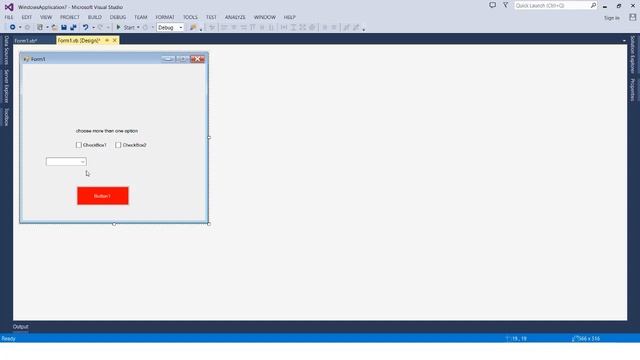Open the WINDOW menu
640x360 pixels.
point(264,17)
